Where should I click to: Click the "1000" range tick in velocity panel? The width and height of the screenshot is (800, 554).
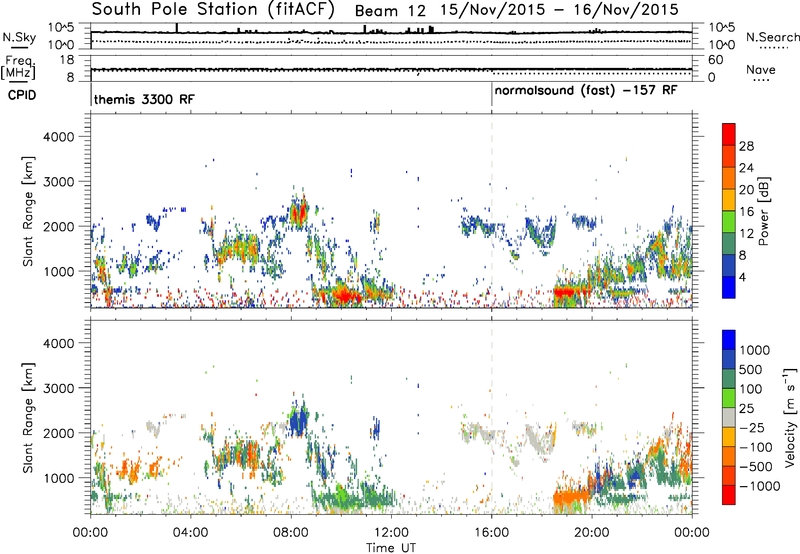point(58,478)
